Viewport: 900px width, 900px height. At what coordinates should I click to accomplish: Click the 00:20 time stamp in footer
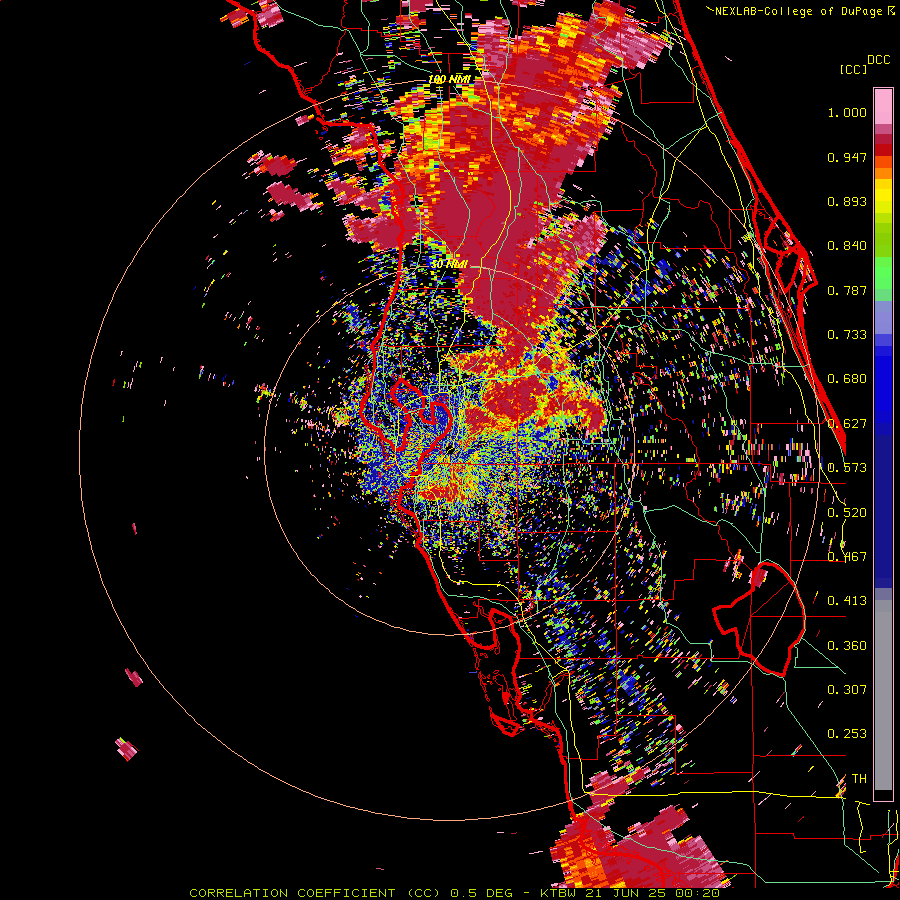pyautogui.click(x=697, y=893)
